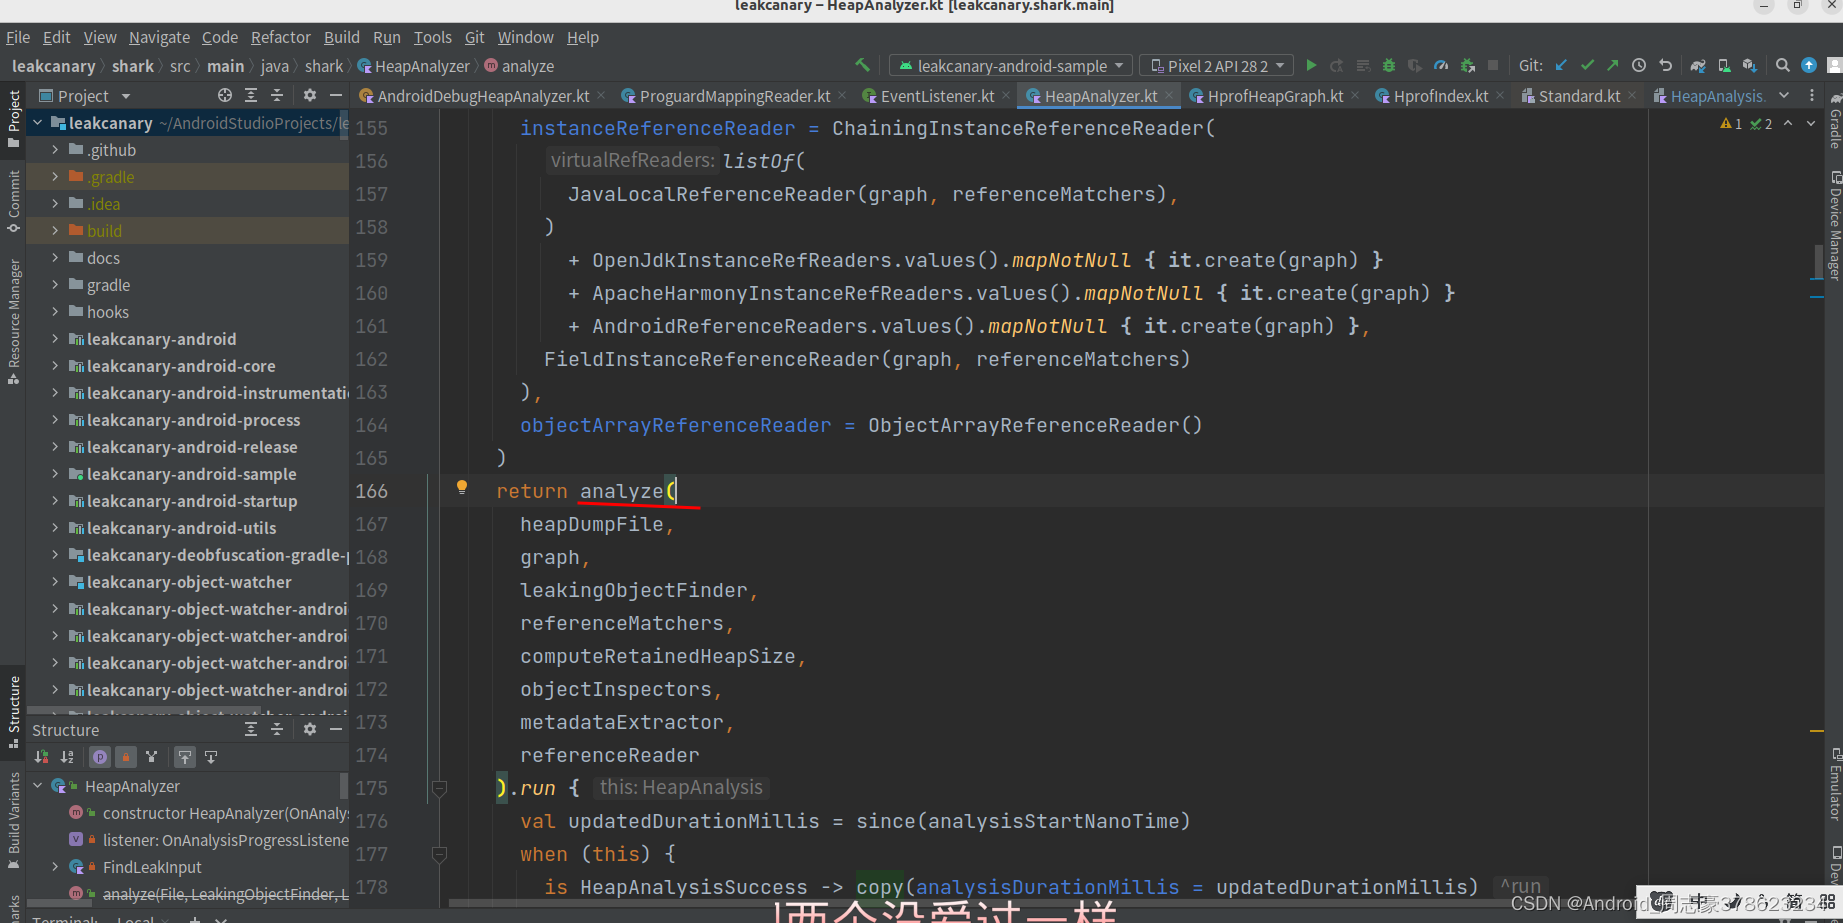Collapse all in the Structure panel header

pos(277,729)
